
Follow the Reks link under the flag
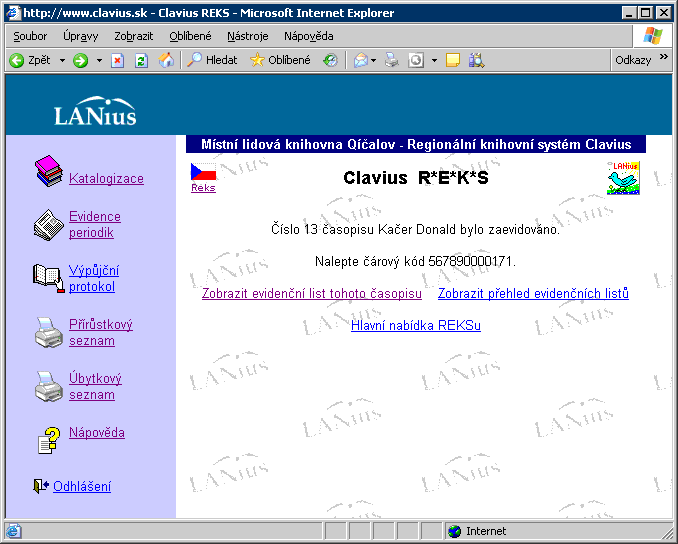203,188
